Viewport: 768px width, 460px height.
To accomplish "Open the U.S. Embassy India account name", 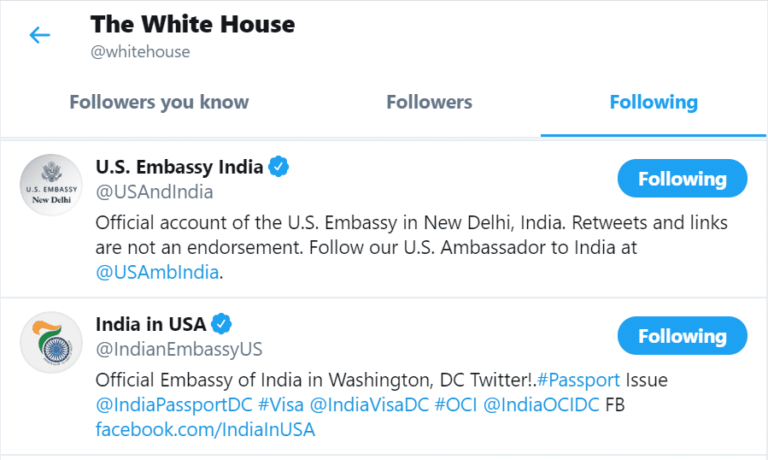I will 179,167.
